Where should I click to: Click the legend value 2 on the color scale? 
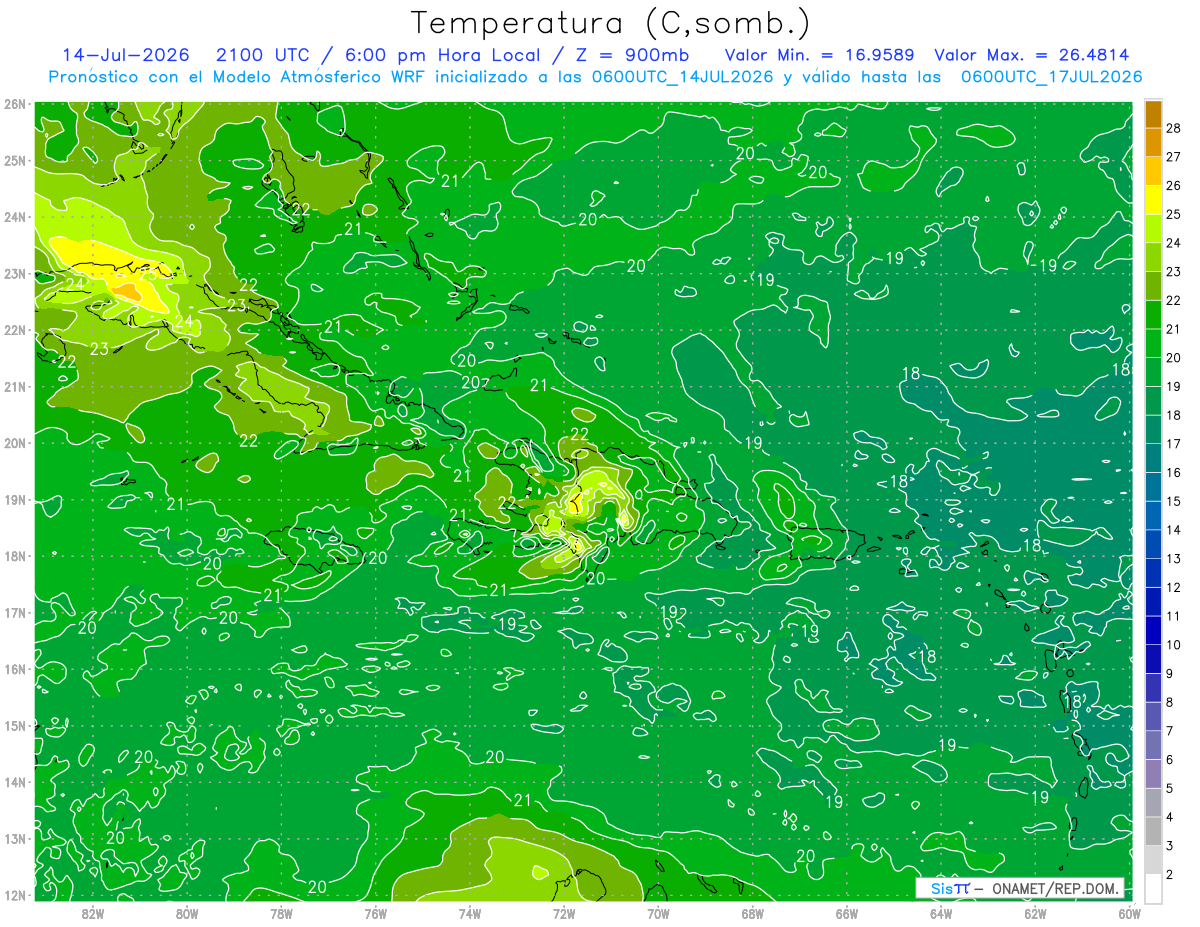(x=1170, y=875)
